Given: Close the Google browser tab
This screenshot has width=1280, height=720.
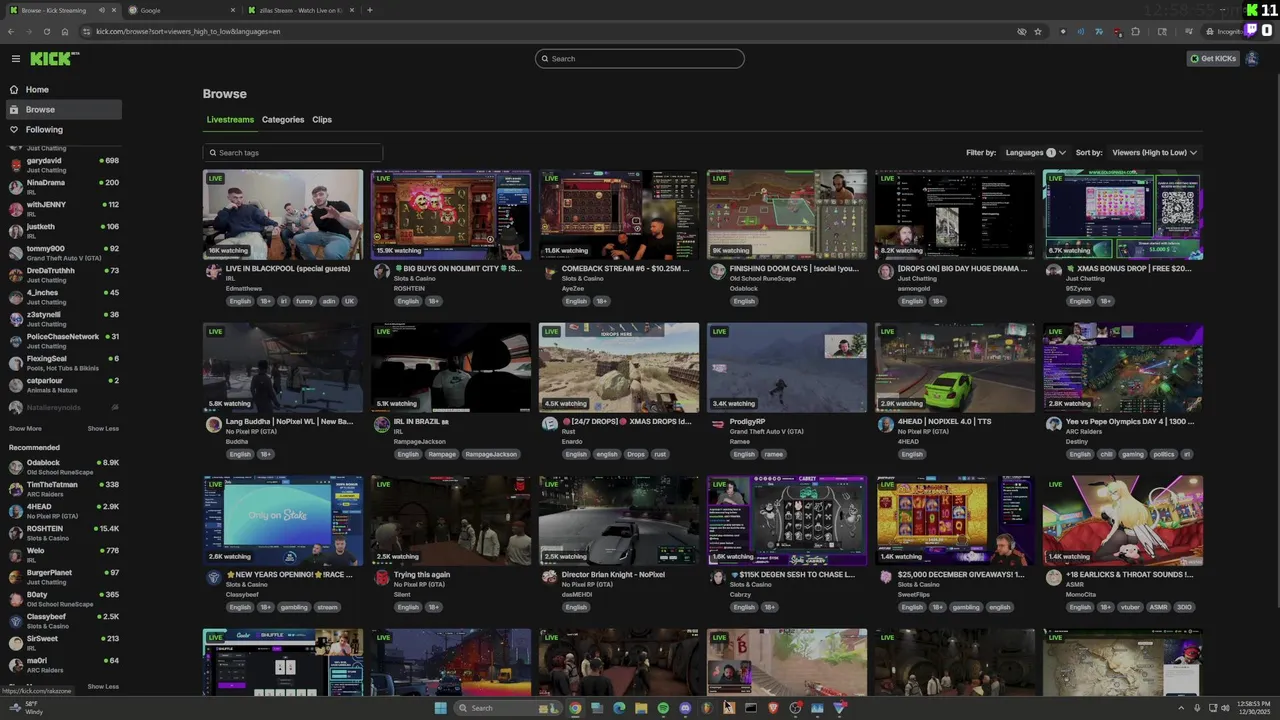Looking at the screenshot, I should point(233,10).
